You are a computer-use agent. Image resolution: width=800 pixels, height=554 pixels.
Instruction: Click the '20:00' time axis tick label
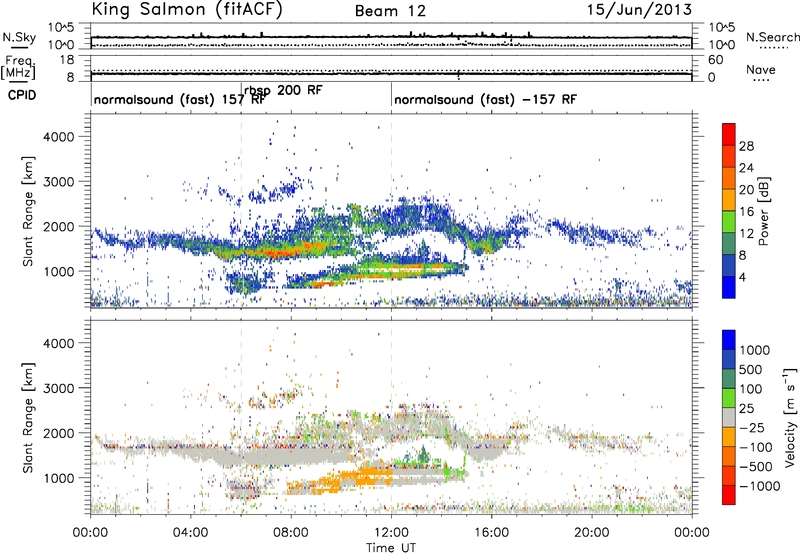(591, 533)
